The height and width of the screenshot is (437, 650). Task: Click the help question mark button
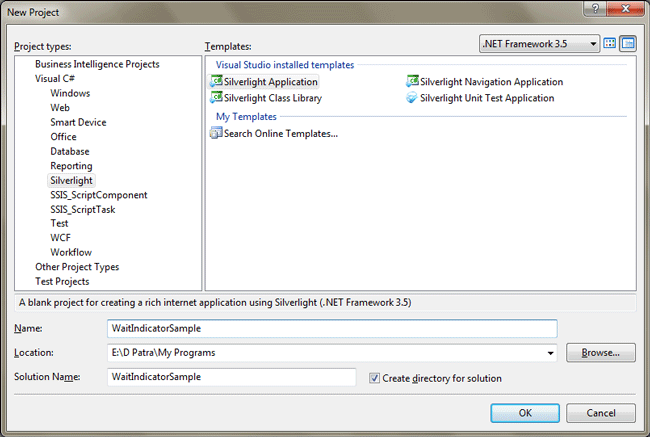pos(595,8)
